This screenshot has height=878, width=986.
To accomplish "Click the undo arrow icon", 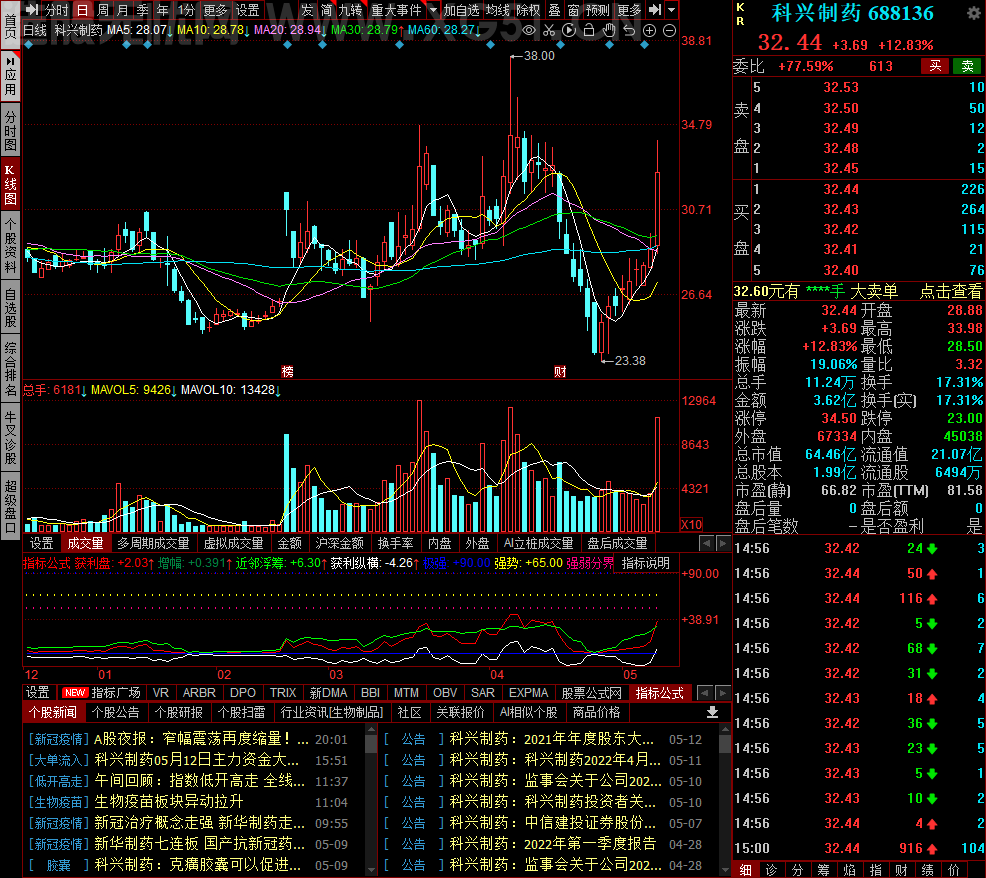I will [629, 30].
